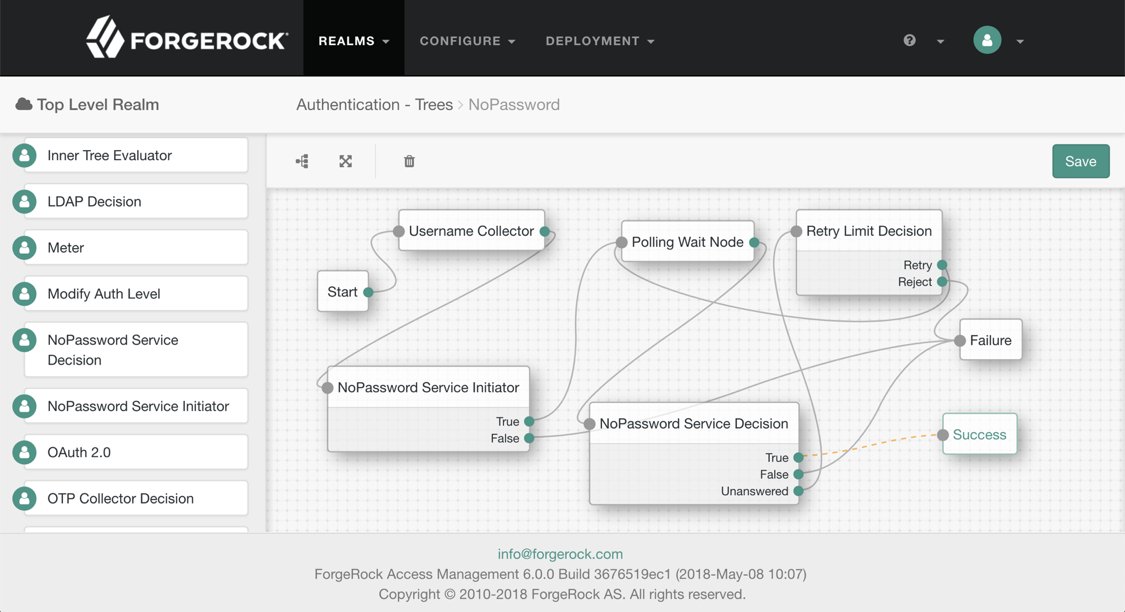Screen dimensions: 1125x612
Task: Click the Modify Auth Level user icon
Action: [x=24, y=293]
